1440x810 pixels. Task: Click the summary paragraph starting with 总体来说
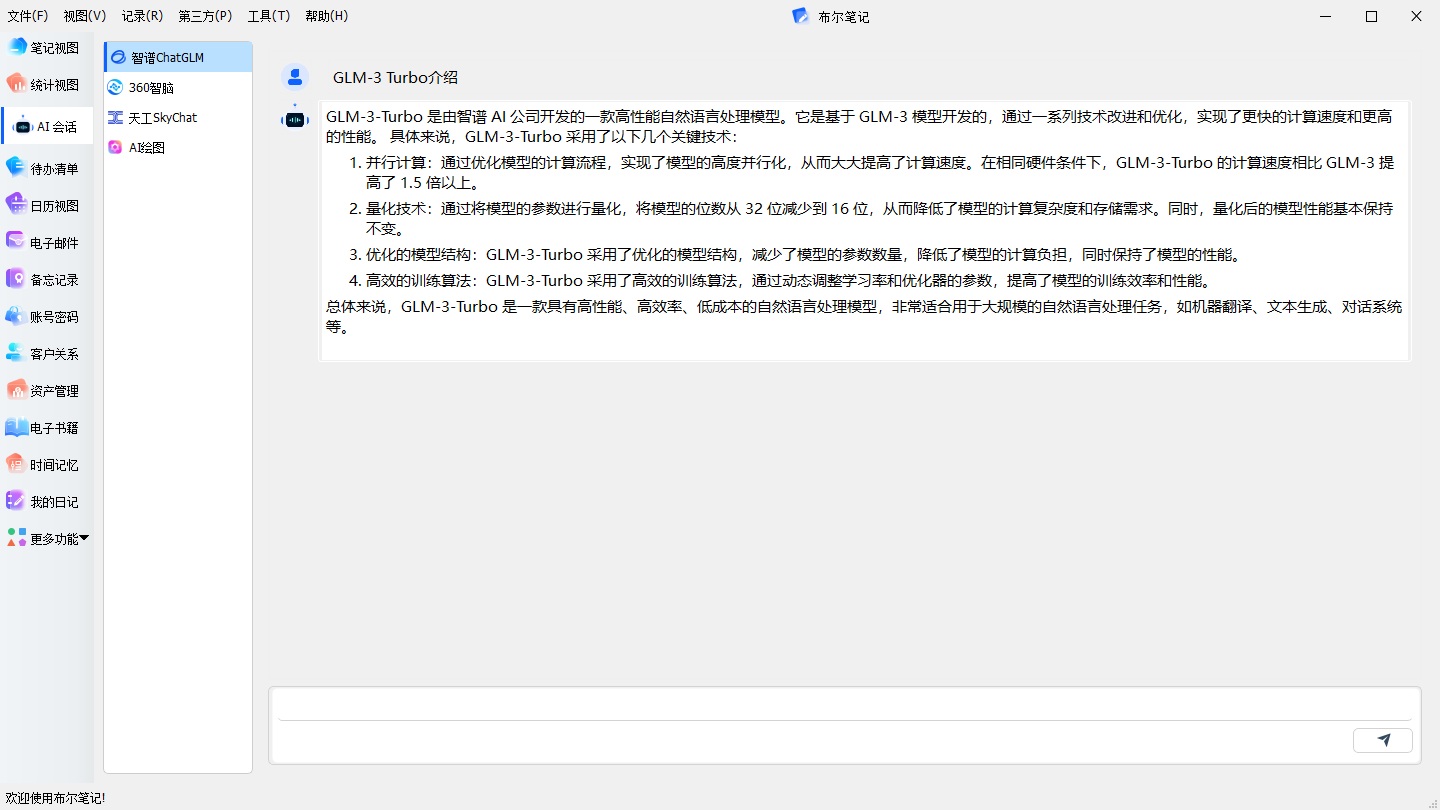(x=864, y=317)
